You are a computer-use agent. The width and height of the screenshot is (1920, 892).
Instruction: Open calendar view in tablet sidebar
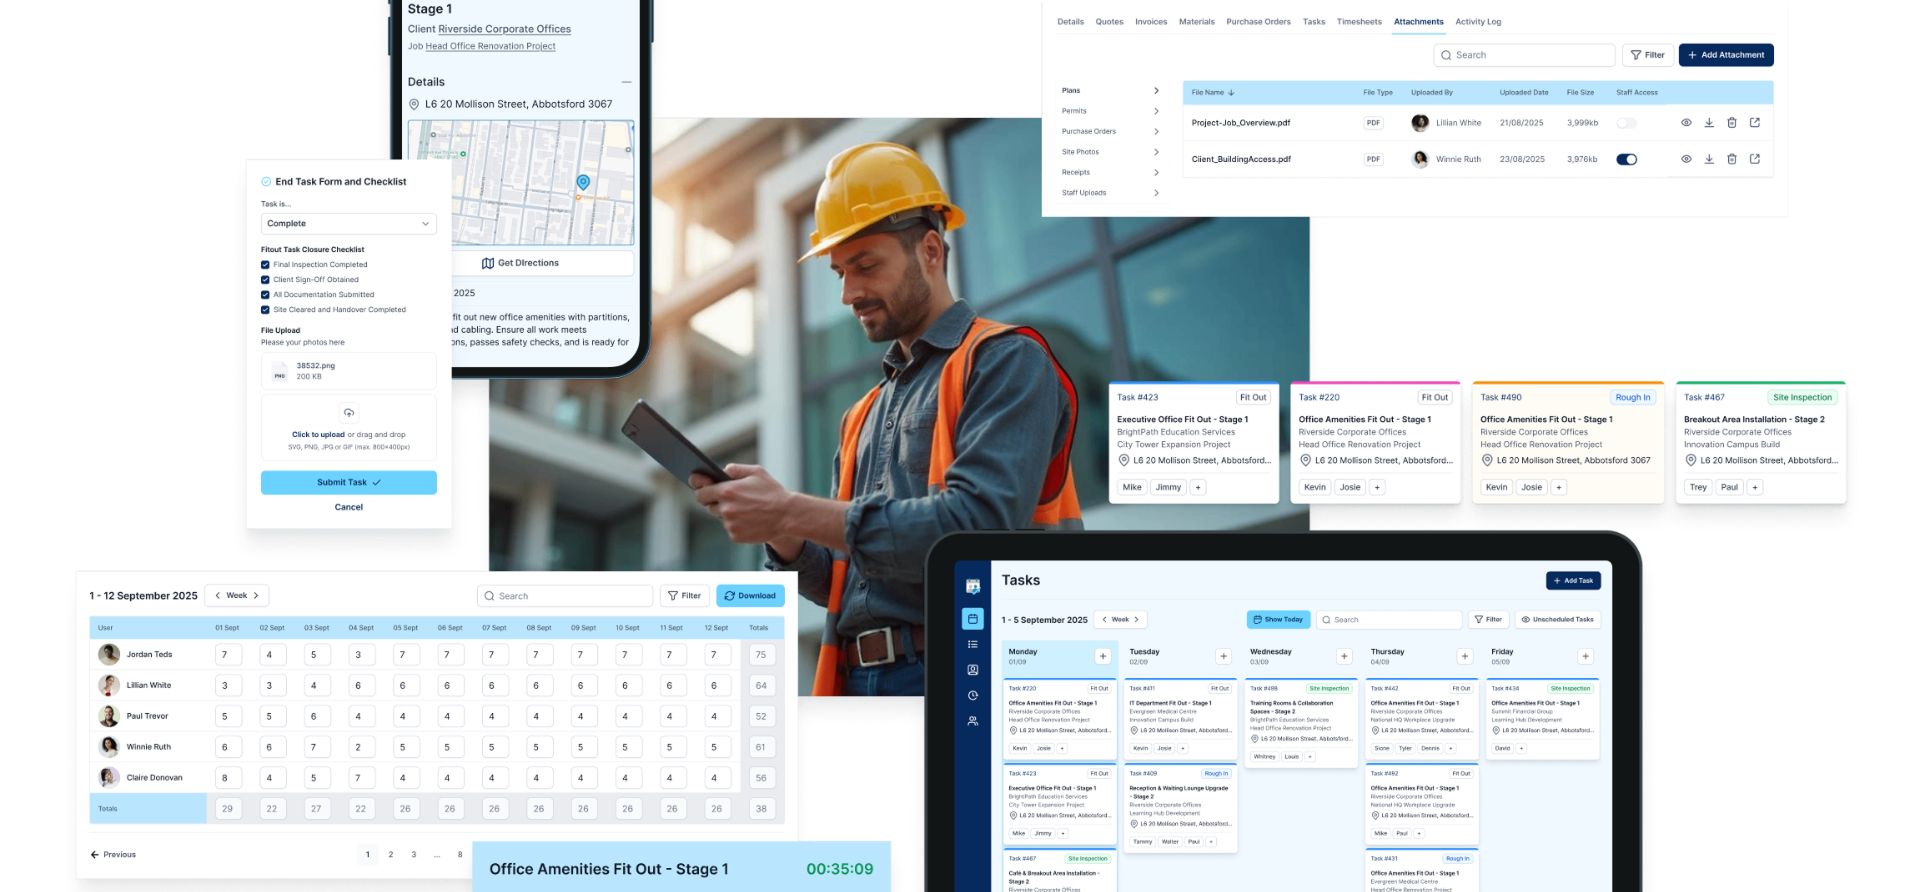[973, 619]
